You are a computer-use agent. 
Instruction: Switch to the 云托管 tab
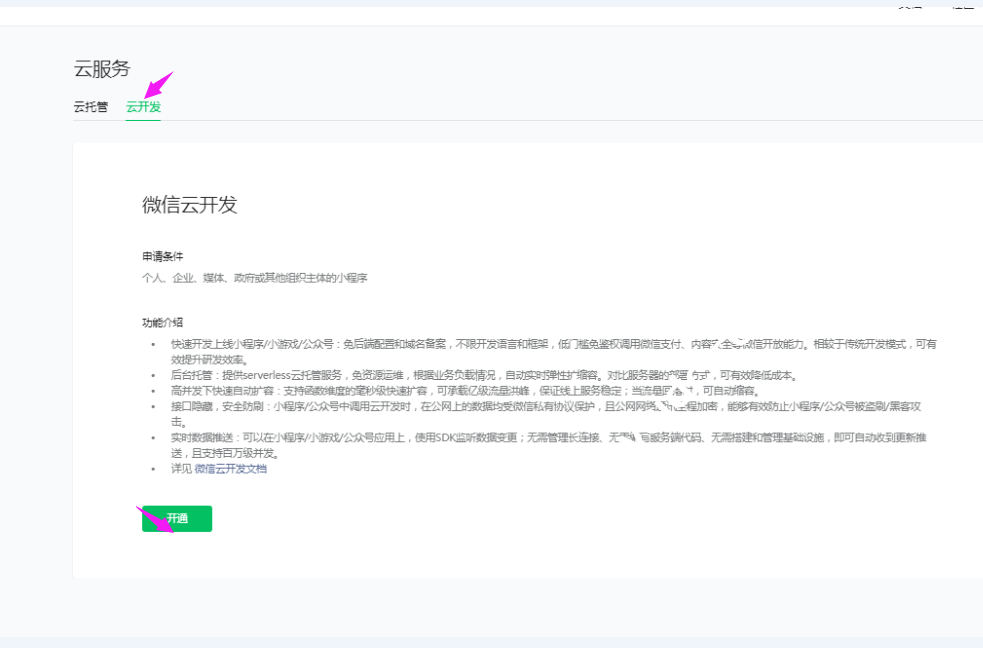point(91,107)
